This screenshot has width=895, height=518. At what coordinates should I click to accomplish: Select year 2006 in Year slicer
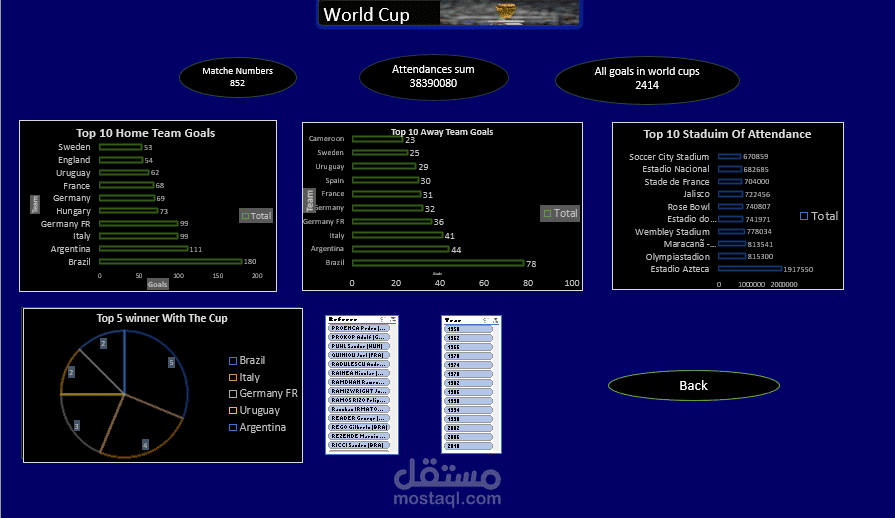(468, 437)
